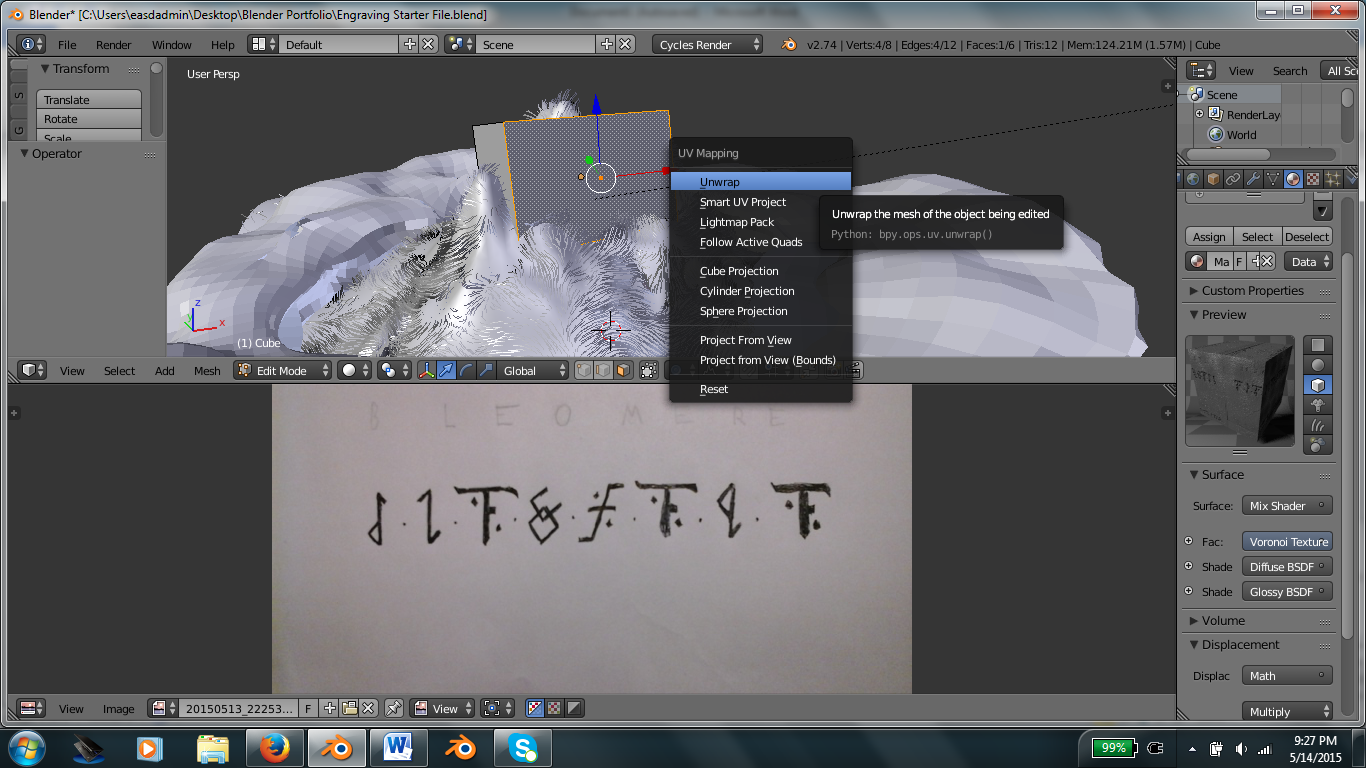Open File menu in info header
Image resolution: width=1366 pixels, height=768 pixels.
[x=67, y=45]
